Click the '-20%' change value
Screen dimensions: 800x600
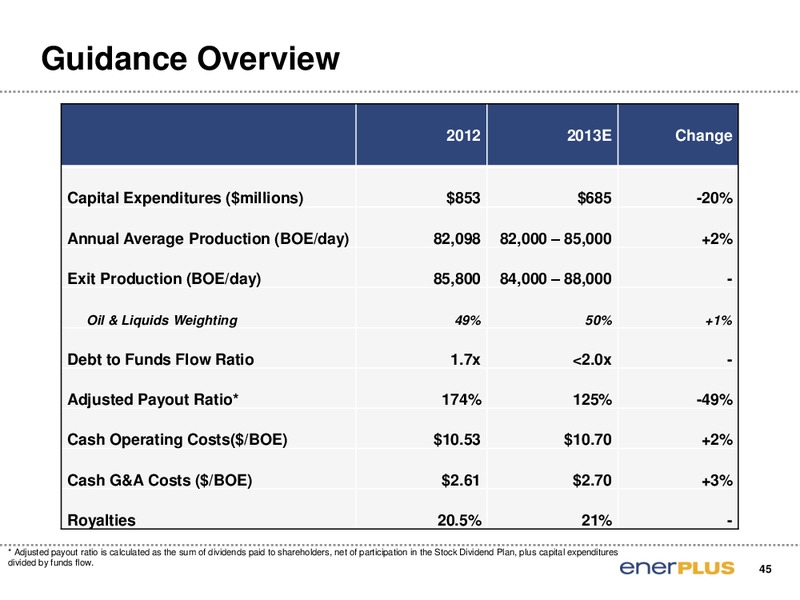point(715,198)
